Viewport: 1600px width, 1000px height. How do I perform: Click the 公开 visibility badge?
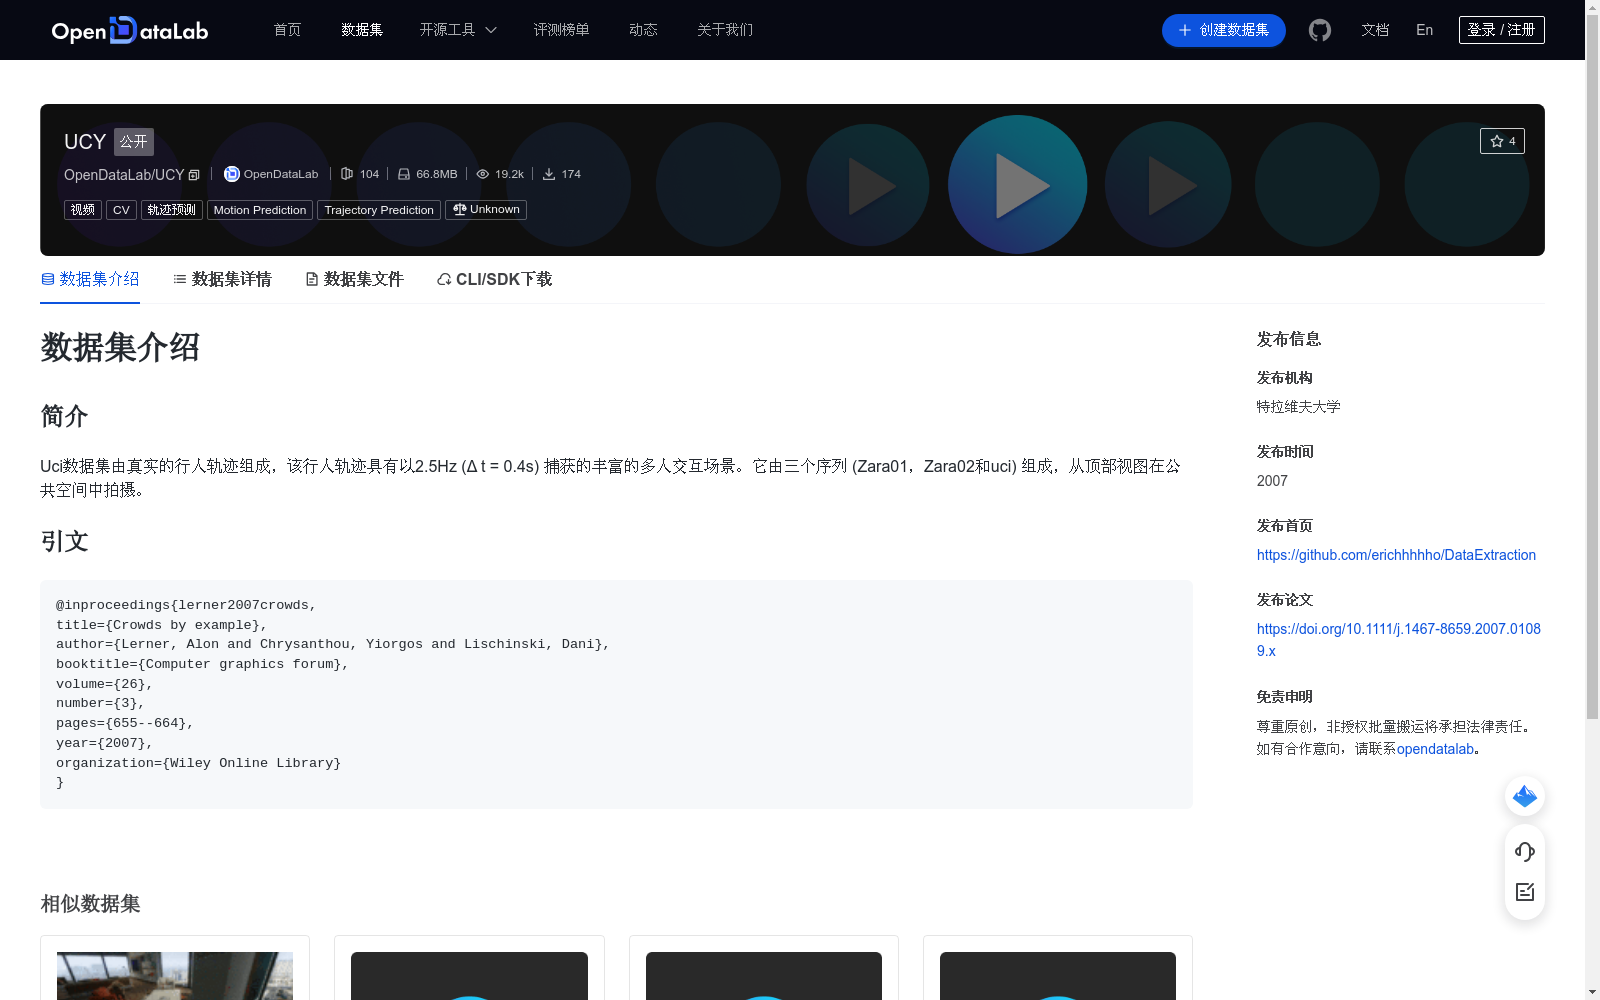(134, 142)
